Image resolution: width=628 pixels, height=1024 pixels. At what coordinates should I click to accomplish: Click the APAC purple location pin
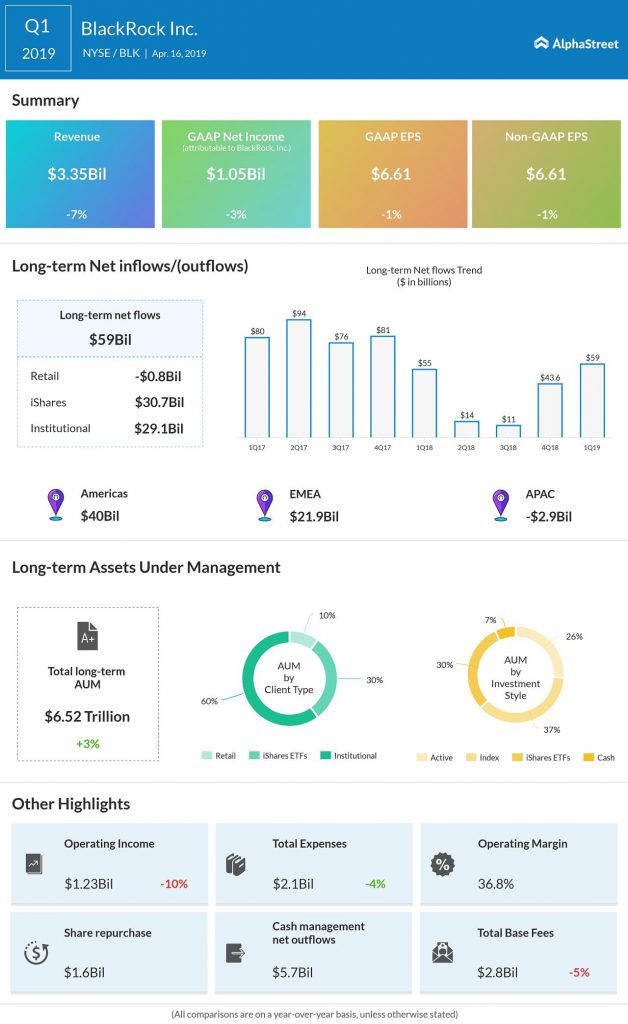501,505
